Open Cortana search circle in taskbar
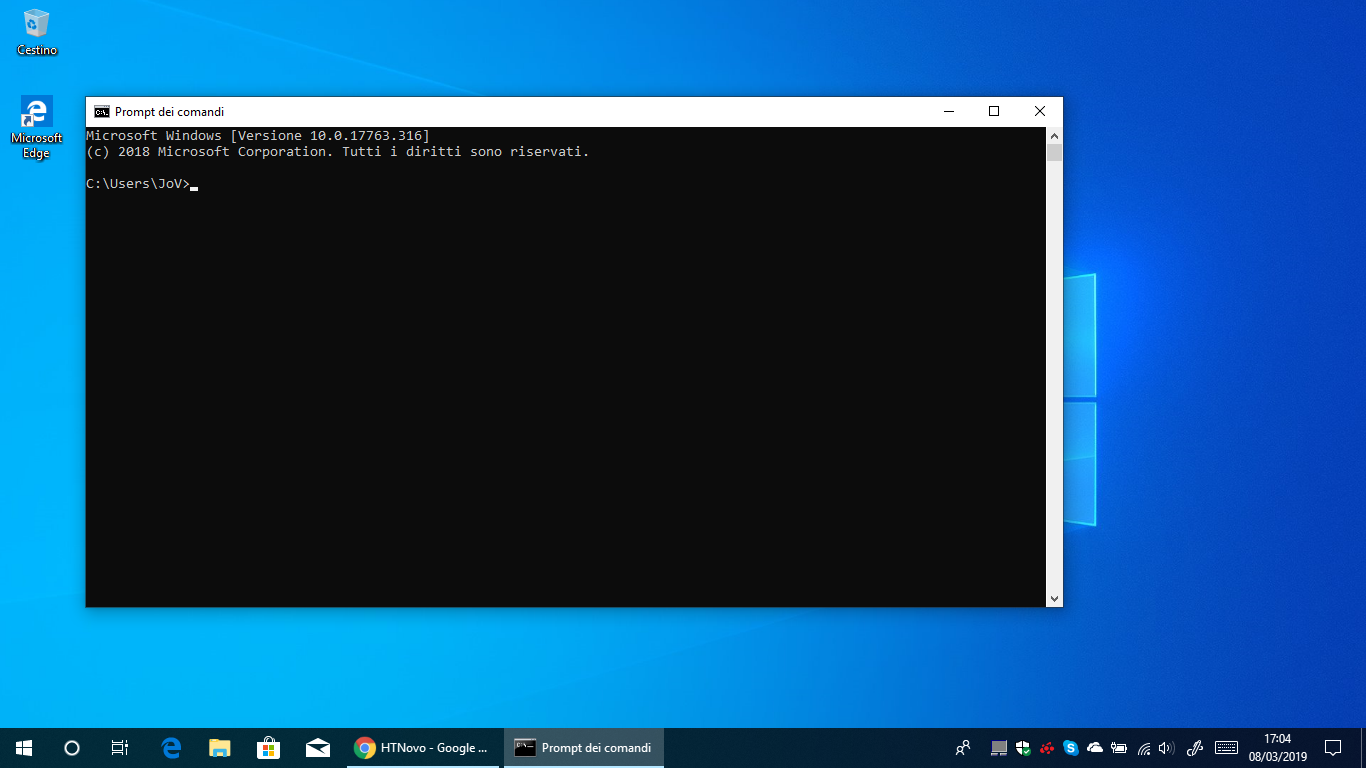 (72, 748)
